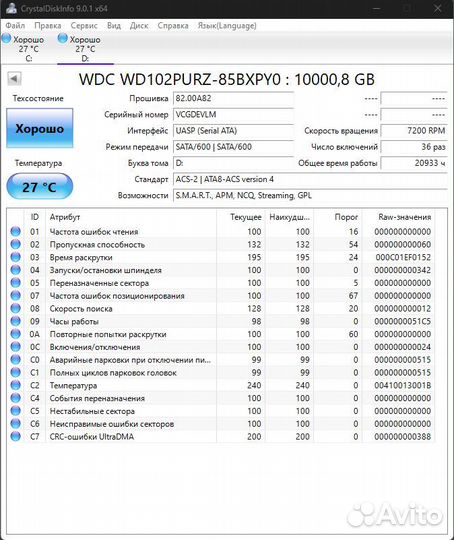Click status icon of Включения/отключения row
This screenshot has height=540, width=454.
click(16, 346)
